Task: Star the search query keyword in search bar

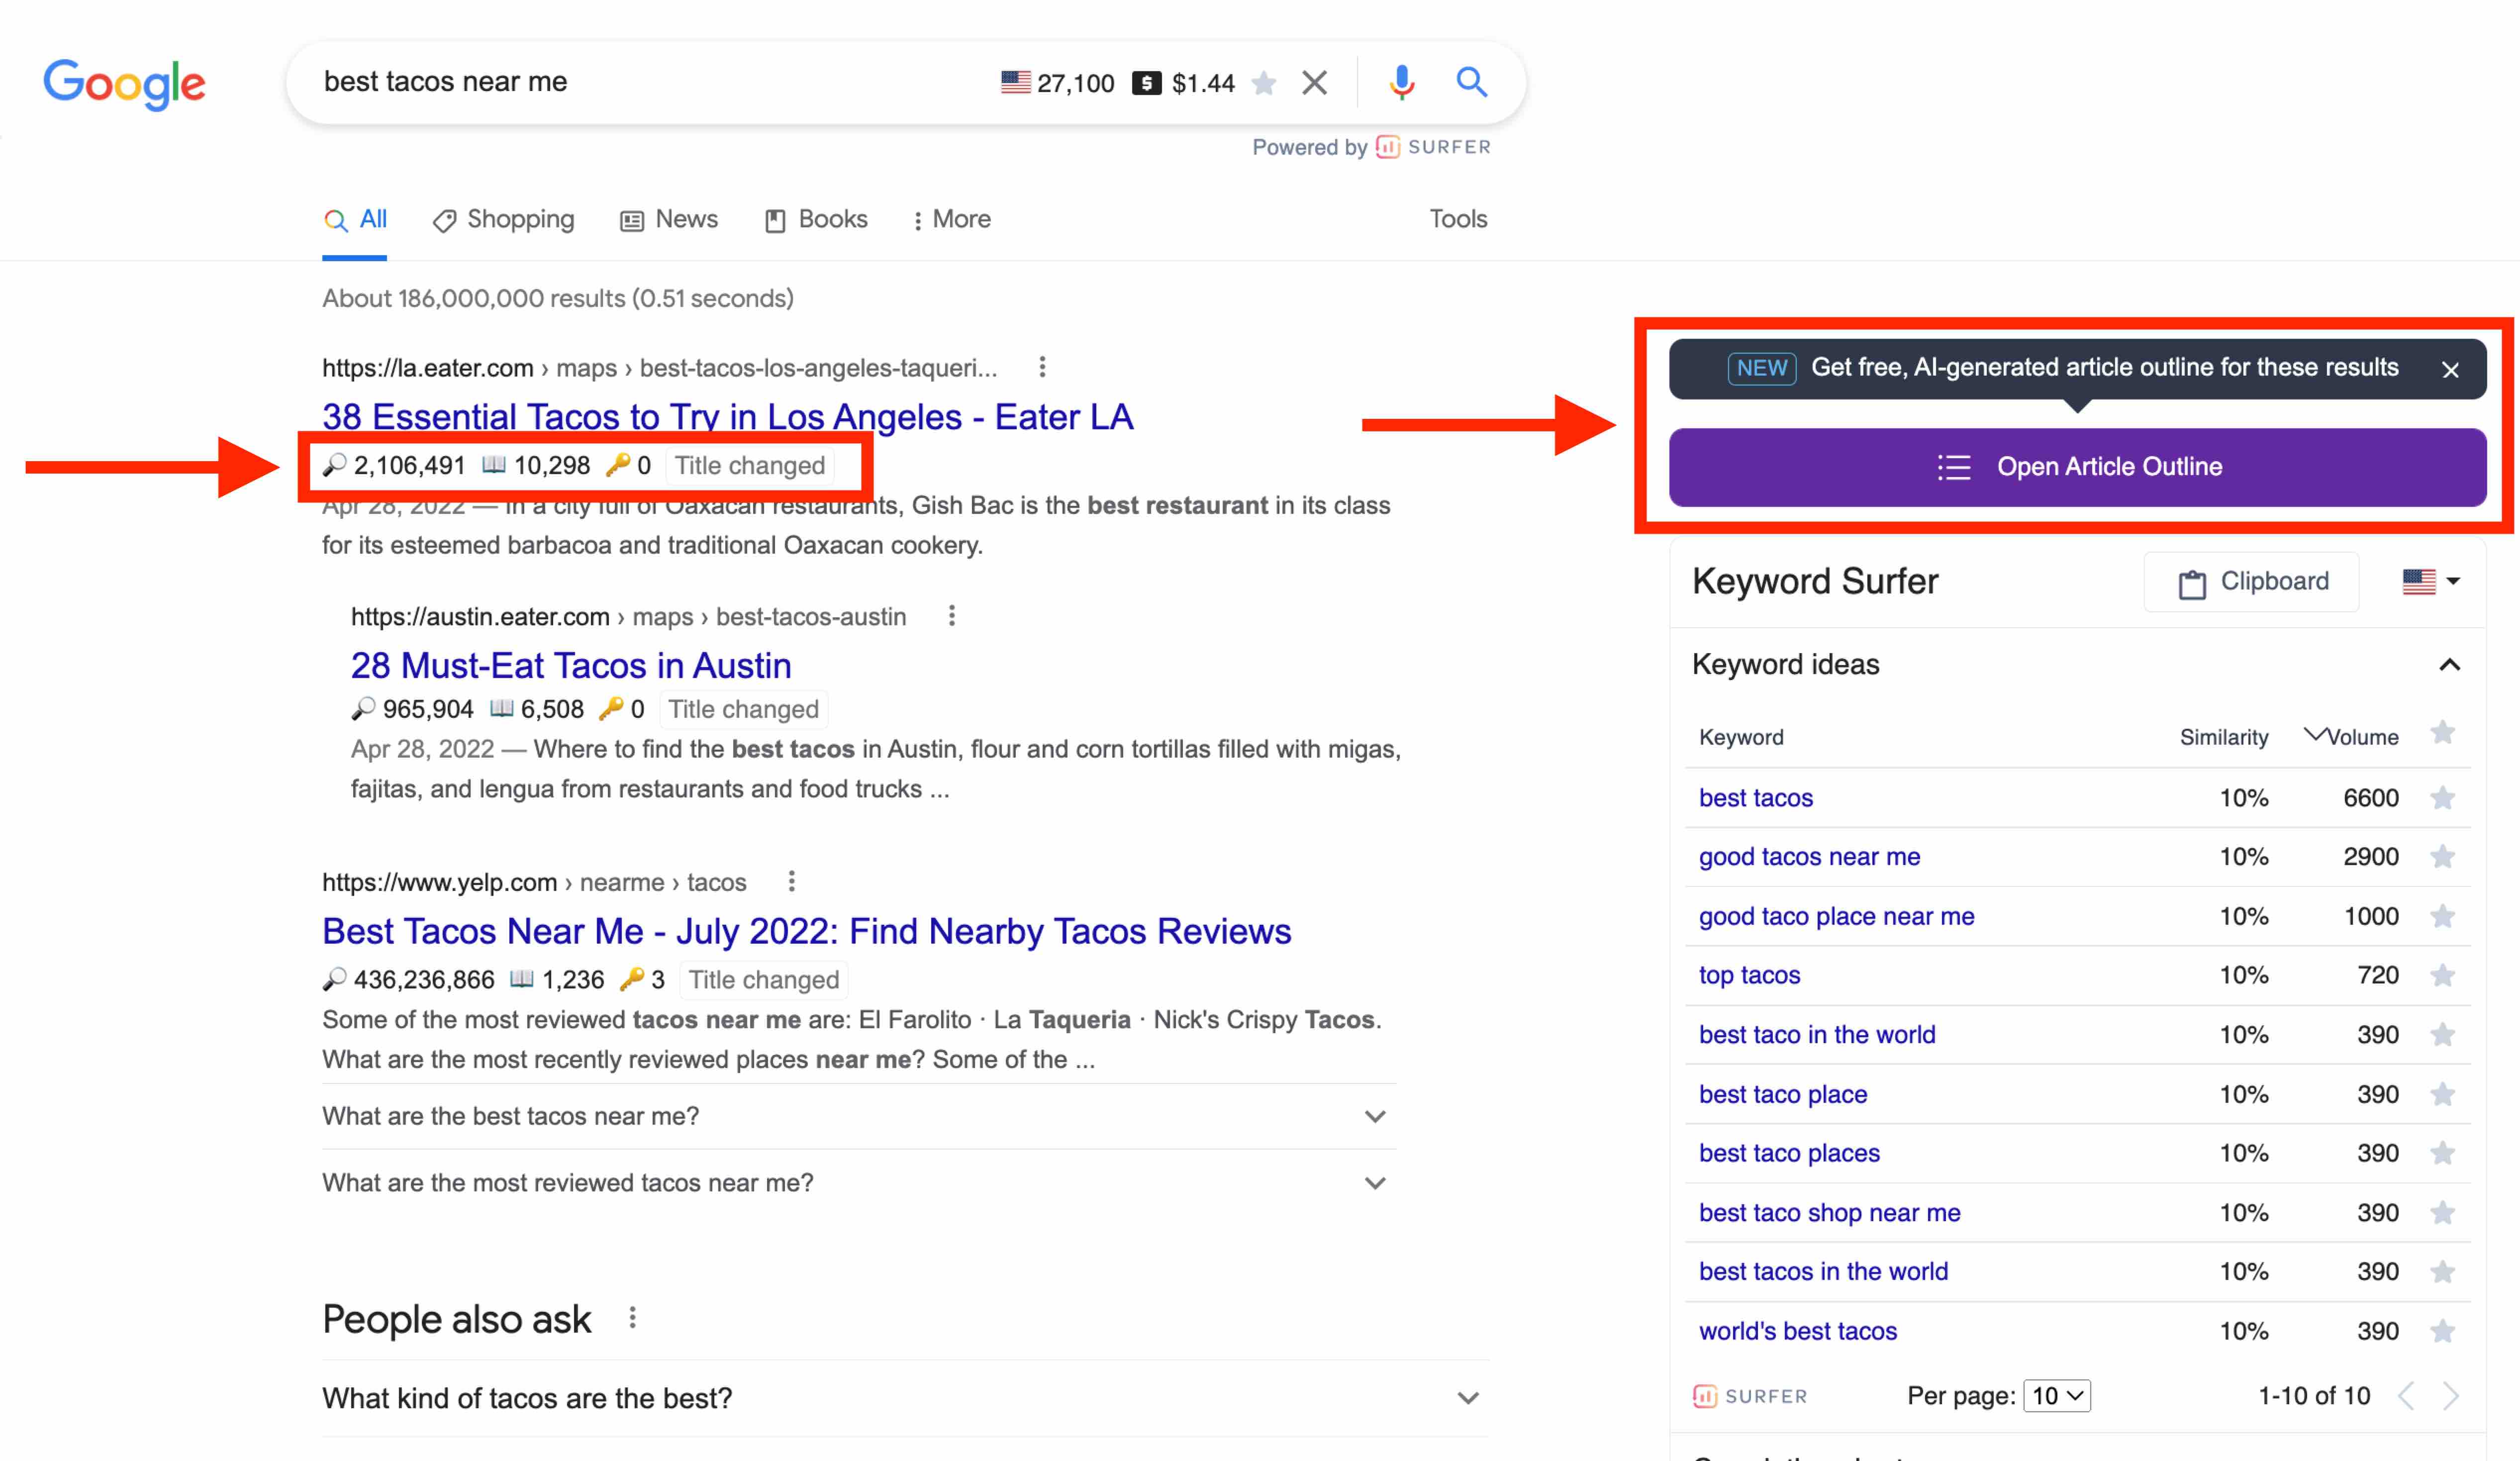Action: coord(1264,83)
